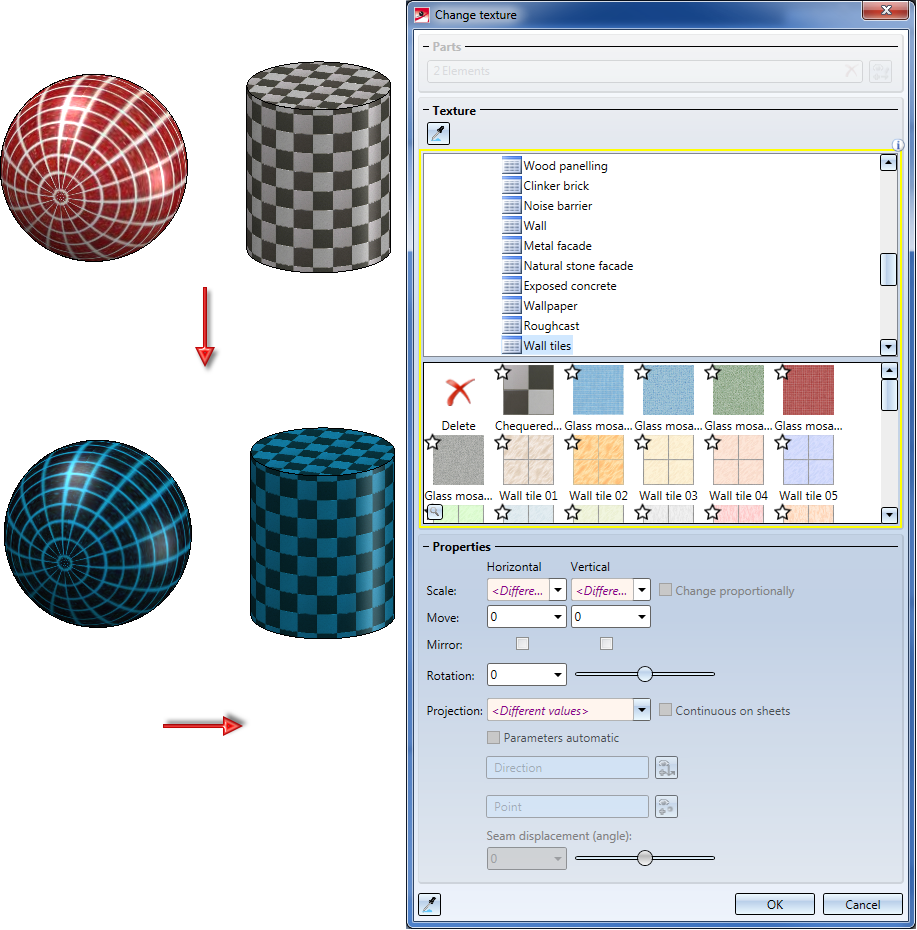The height and width of the screenshot is (930, 917).
Task: Open Rotation value dropdown
Action: (558, 675)
